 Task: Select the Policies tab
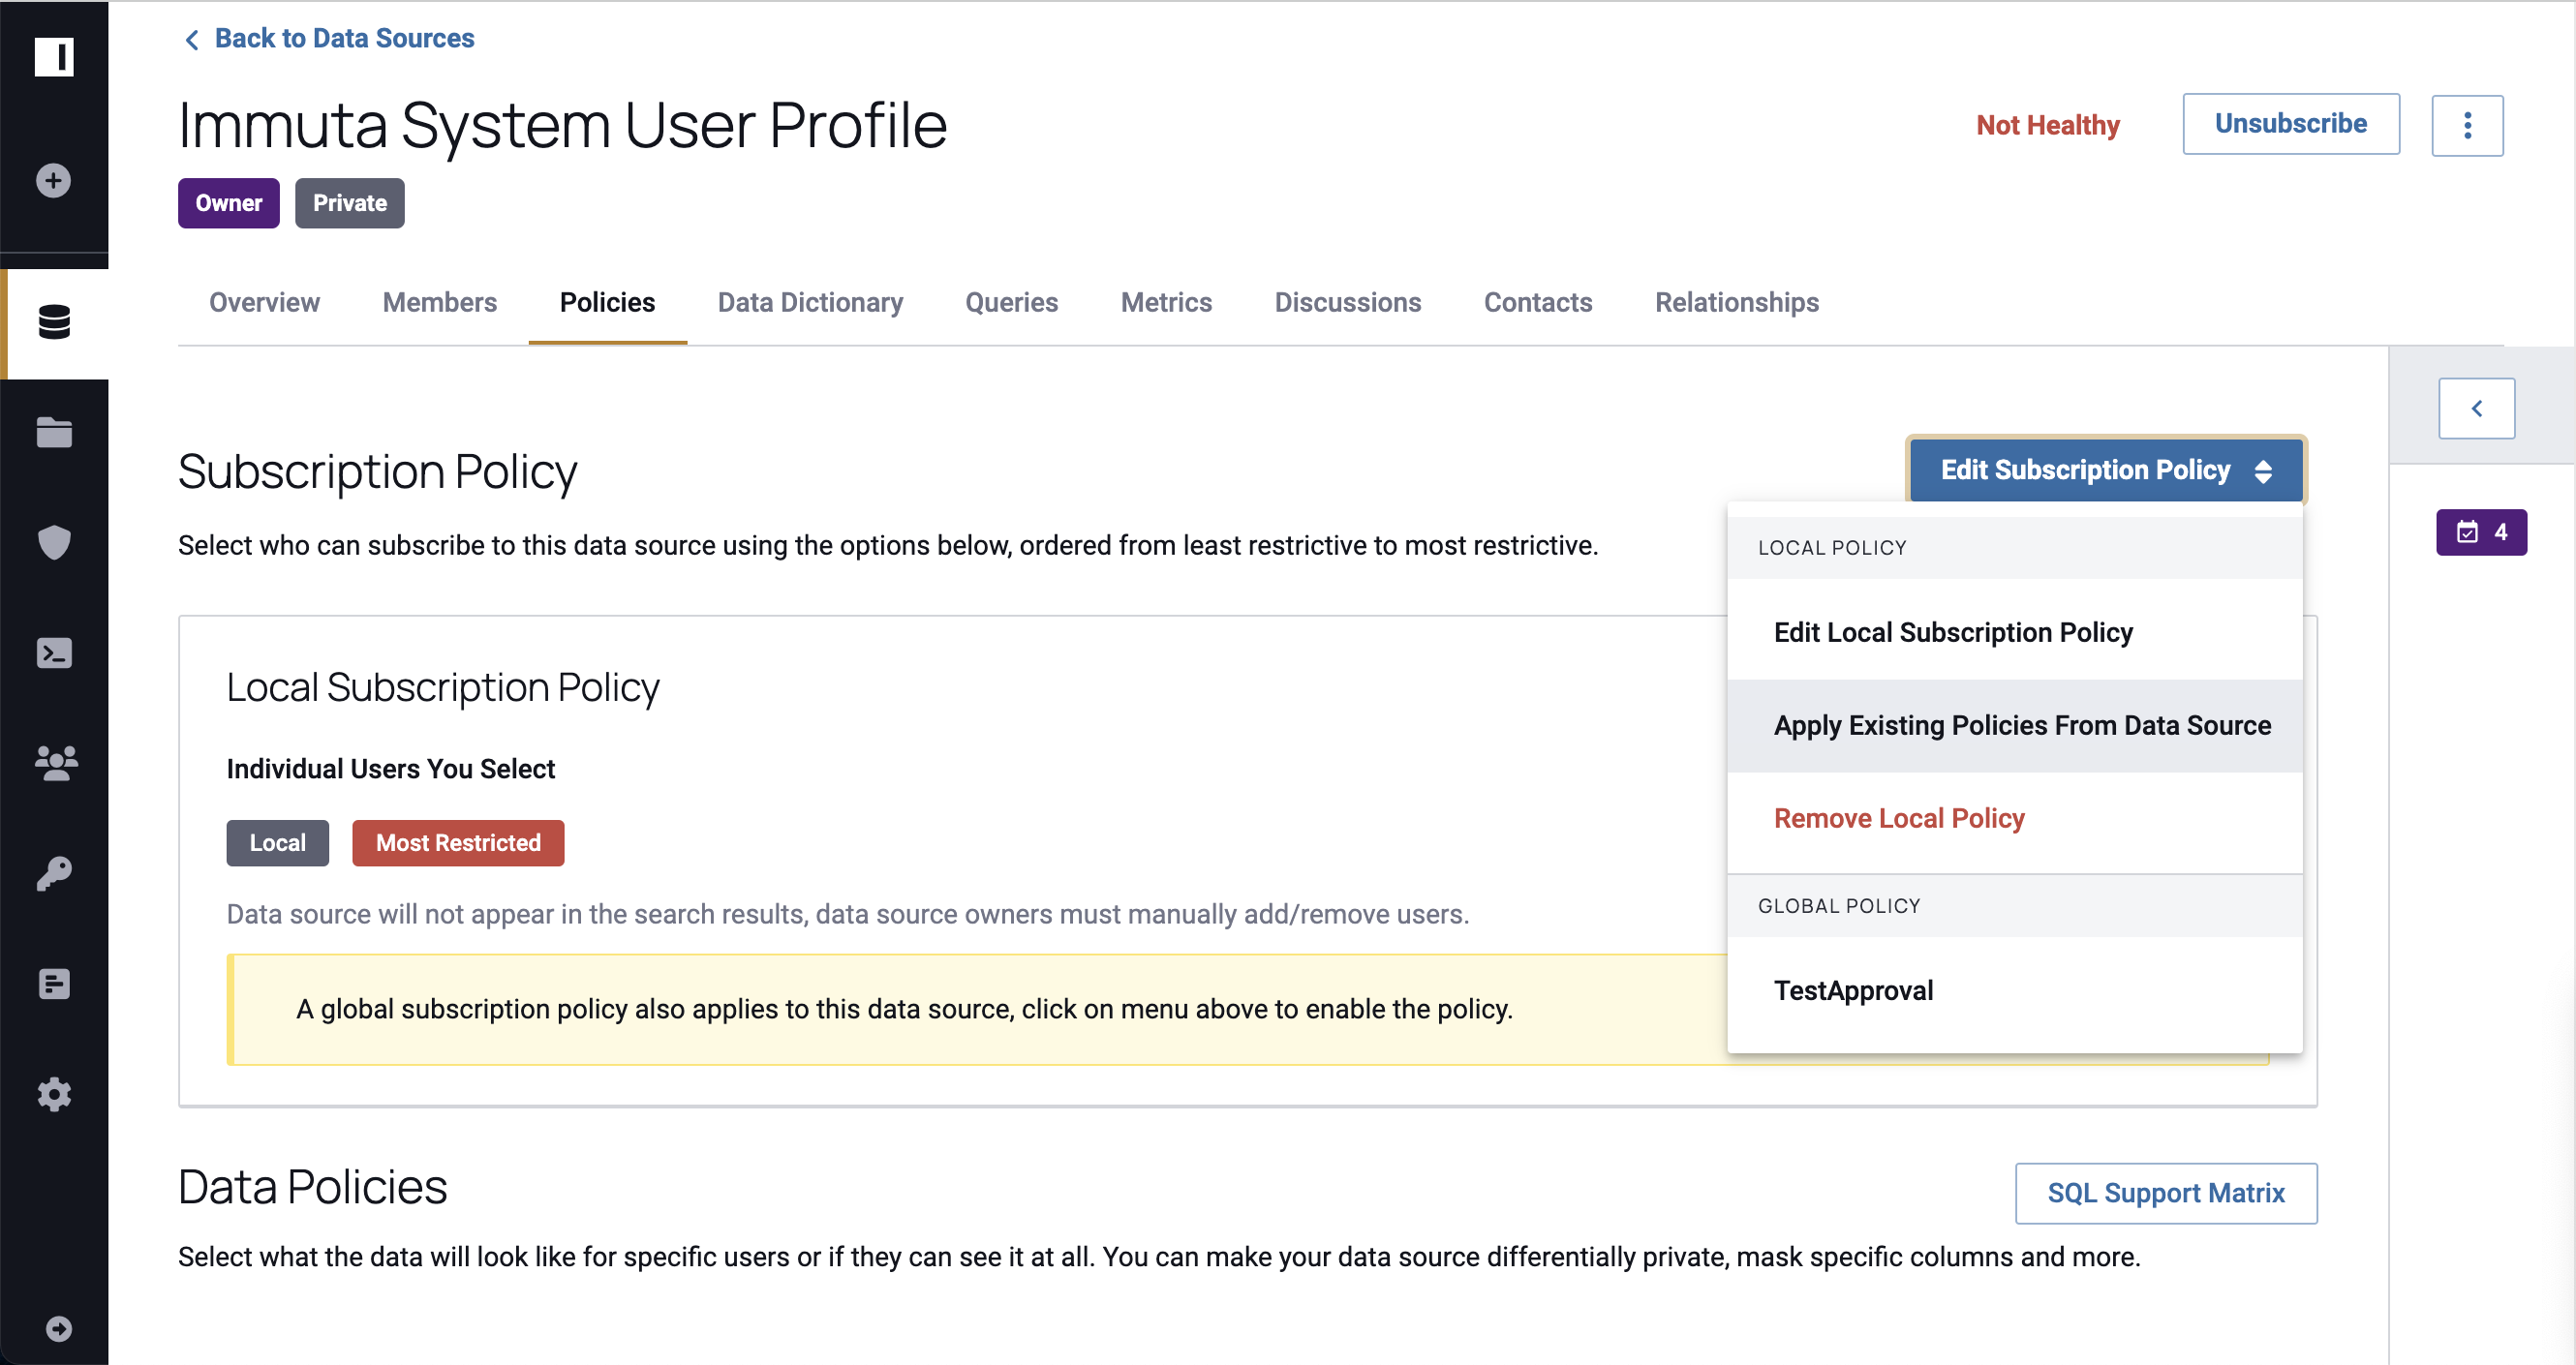(607, 302)
